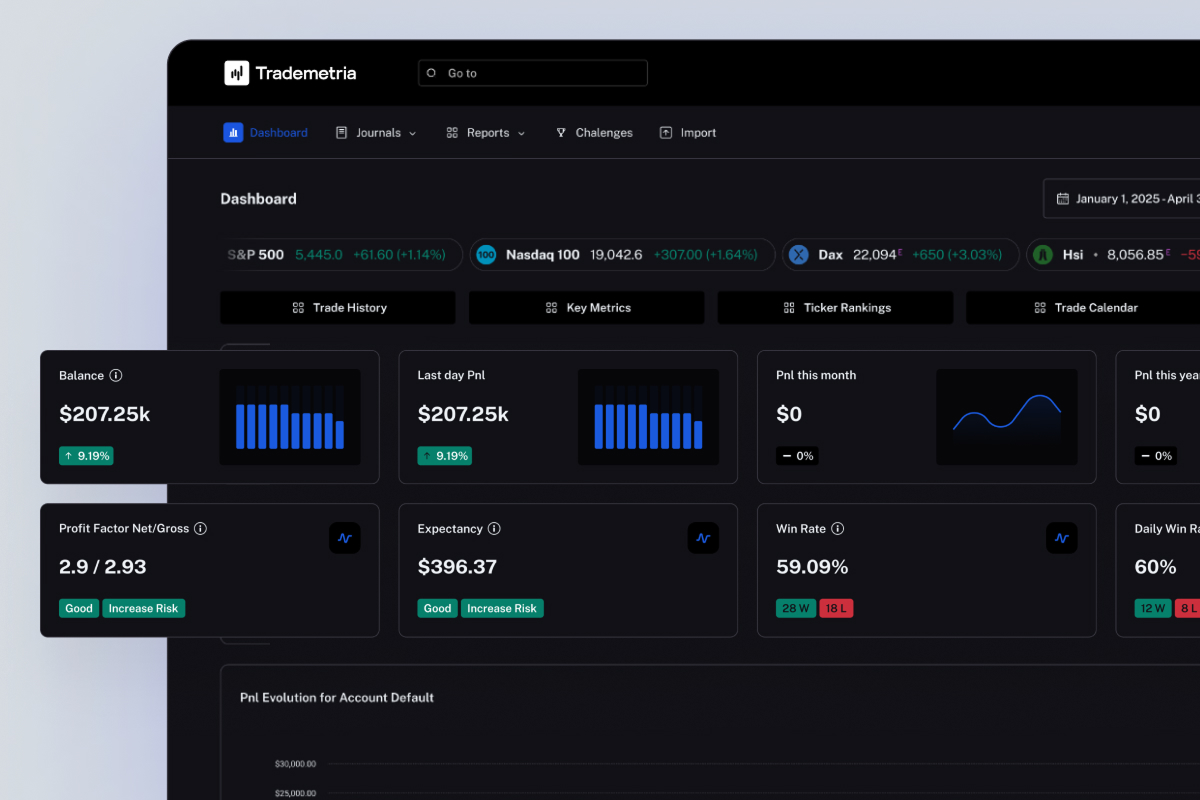The width and height of the screenshot is (1200, 800).
Task: Click the Balance bar chart thumbnail
Action: click(x=290, y=417)
